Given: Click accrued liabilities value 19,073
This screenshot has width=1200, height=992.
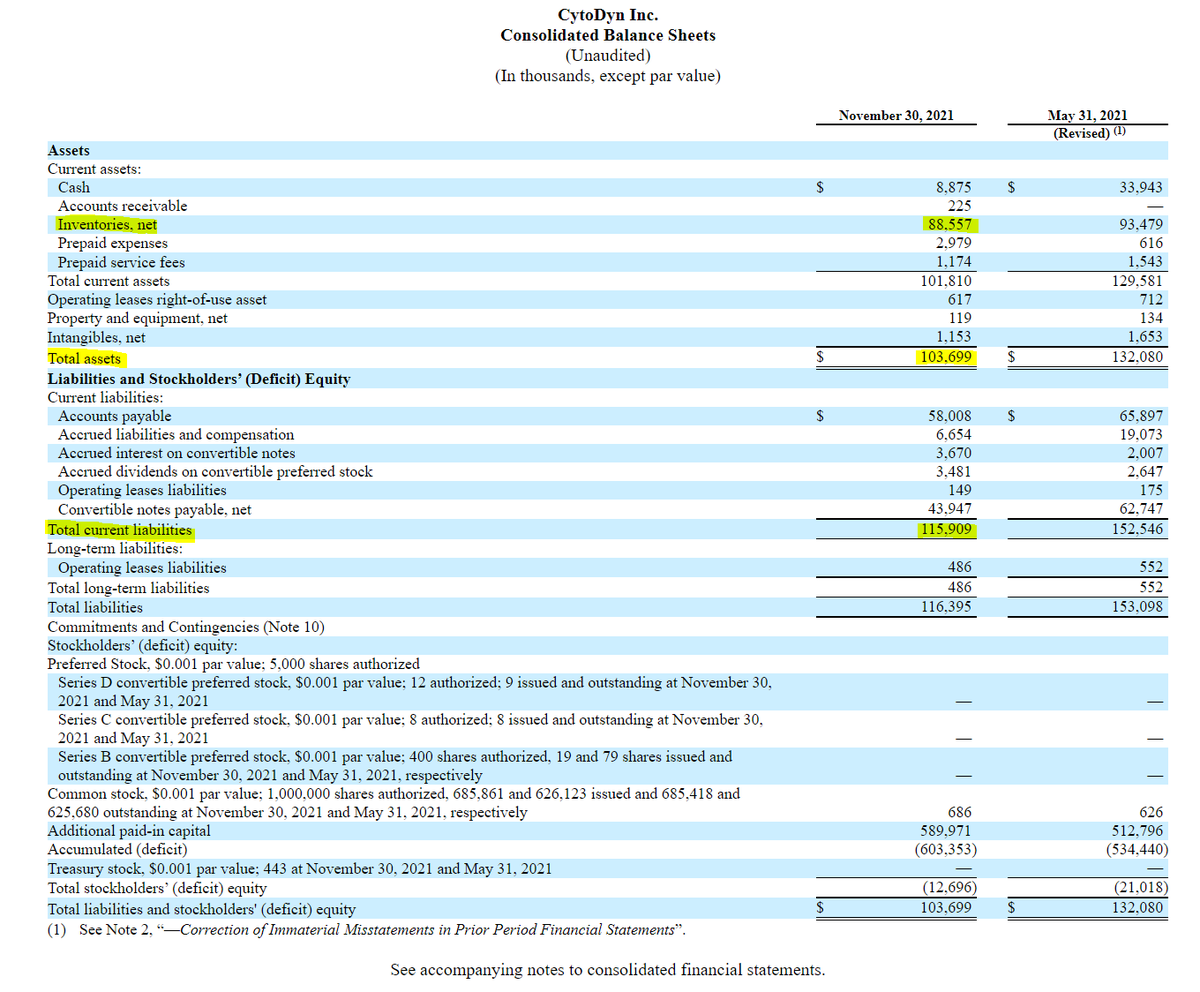Looking at the screenshot, I should point(1141,435).
